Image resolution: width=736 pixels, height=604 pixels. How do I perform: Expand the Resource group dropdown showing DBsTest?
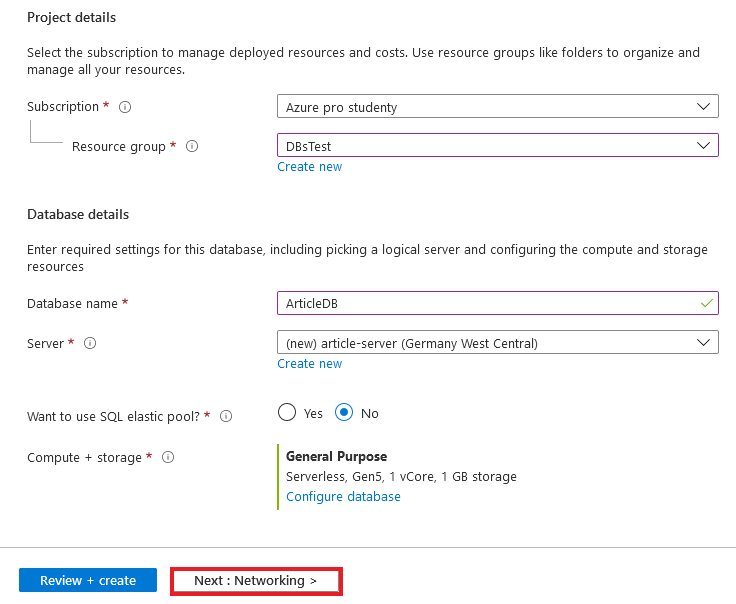pyautogui.click(x=497, y=146)
